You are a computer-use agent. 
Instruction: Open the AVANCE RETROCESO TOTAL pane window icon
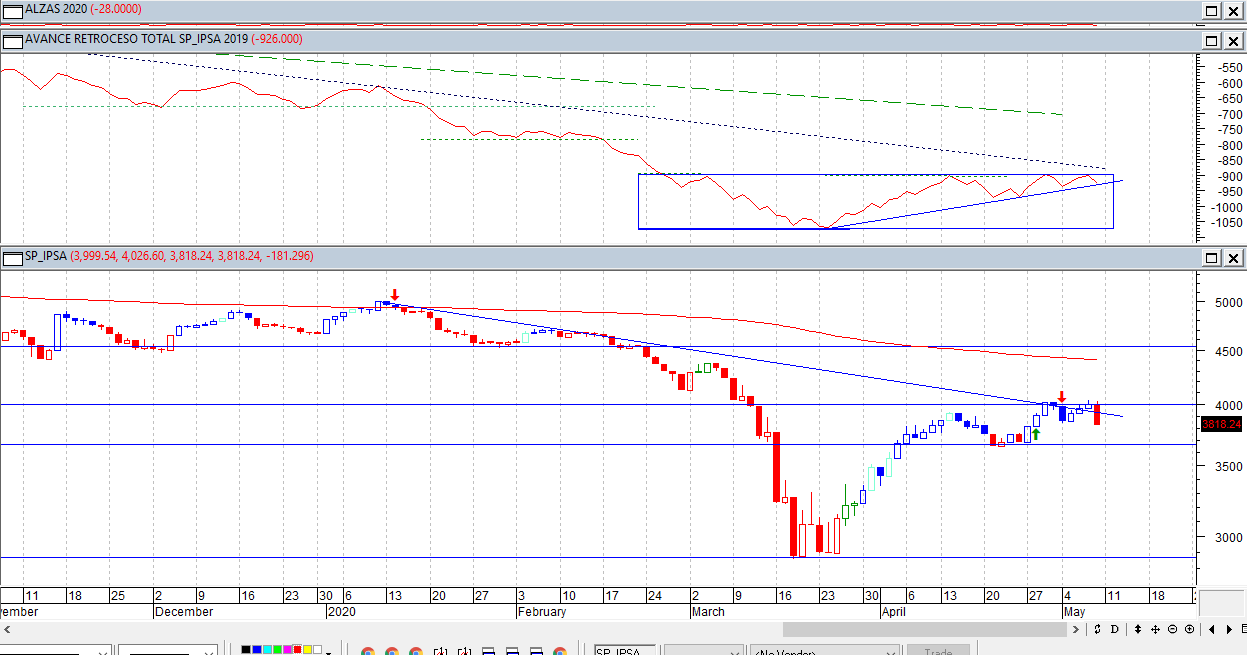click(x=12, y=40)
